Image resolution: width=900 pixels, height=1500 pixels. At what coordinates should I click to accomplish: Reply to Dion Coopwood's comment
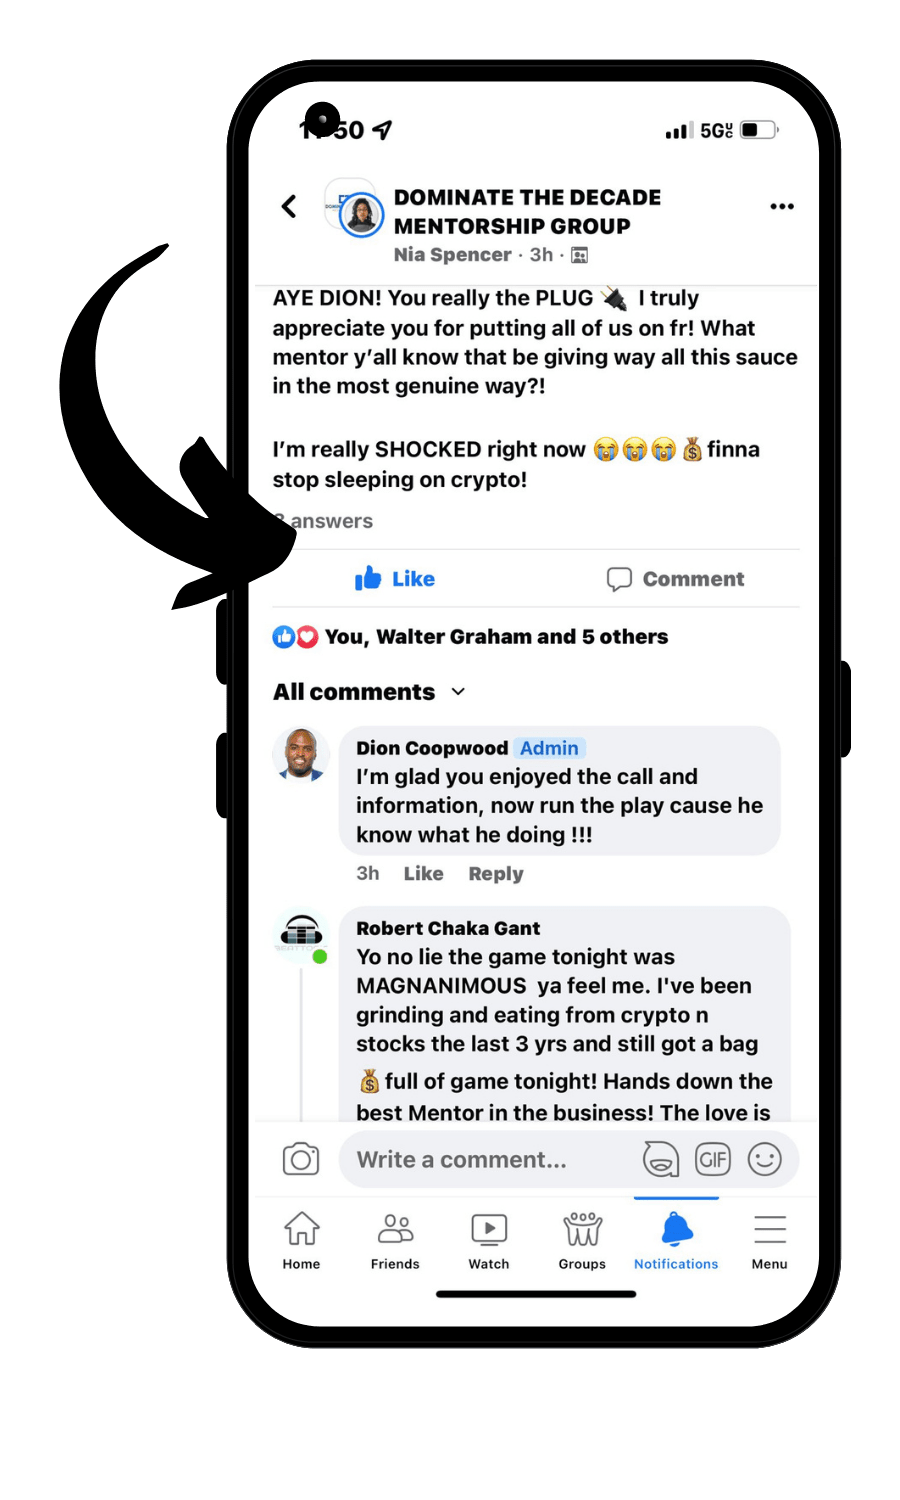click(496, 873)
